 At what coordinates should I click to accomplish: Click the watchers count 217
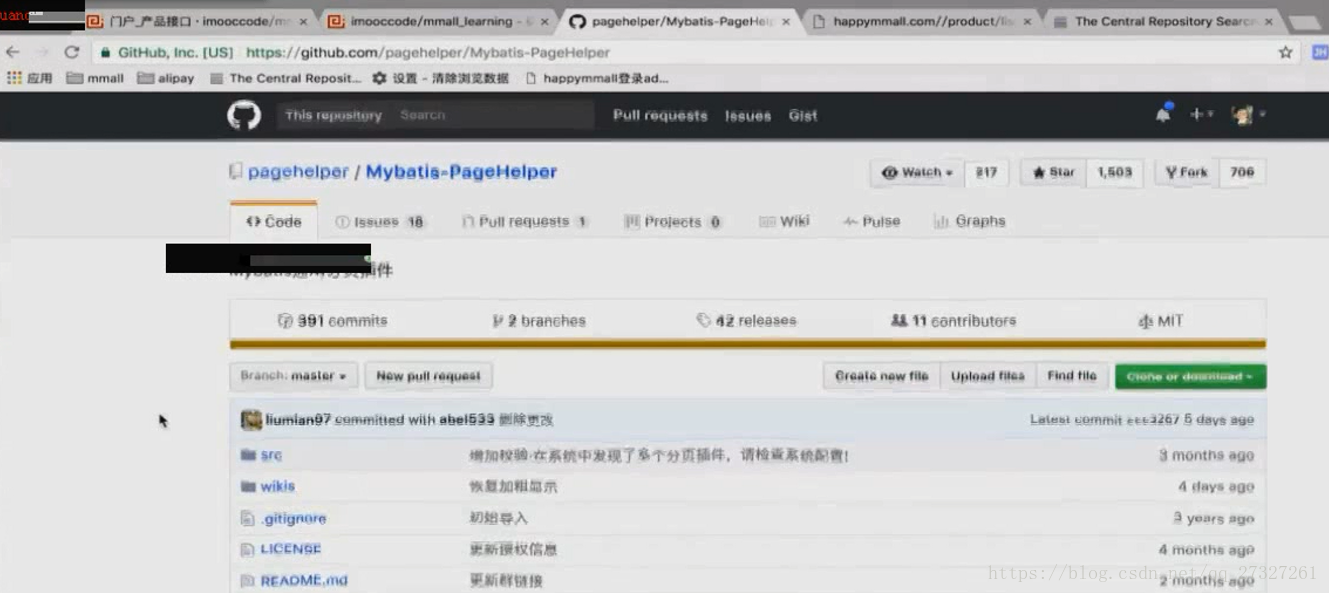[987, 172]
